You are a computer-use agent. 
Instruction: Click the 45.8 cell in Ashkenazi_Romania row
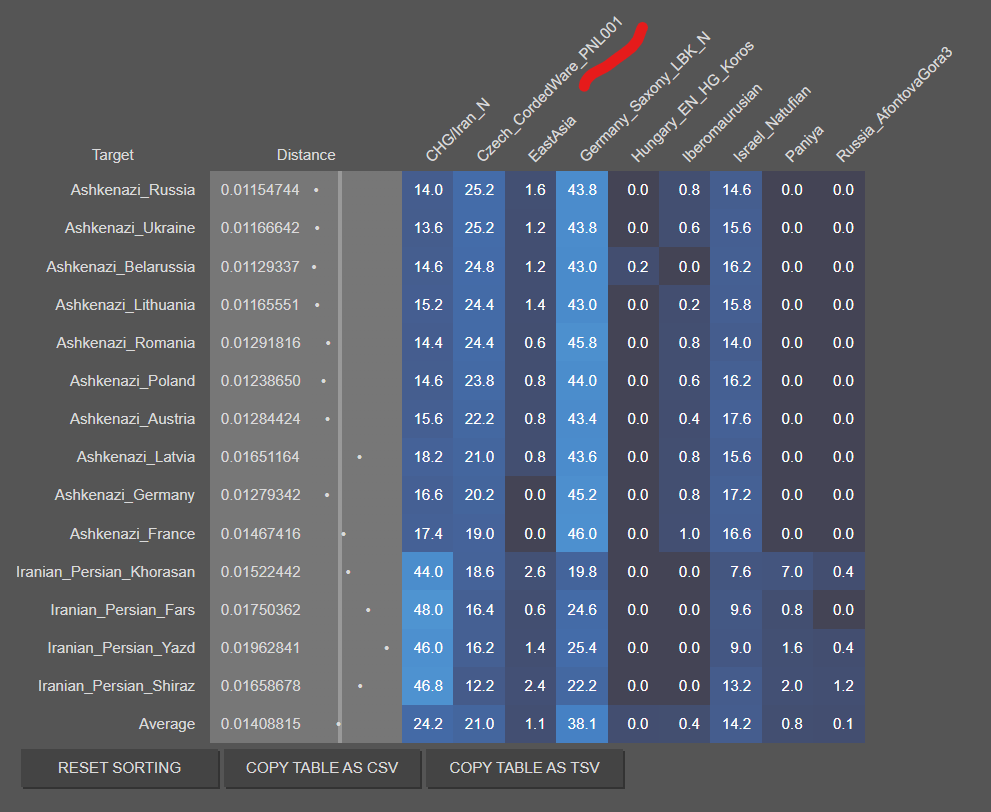click(x=582, y=343)
